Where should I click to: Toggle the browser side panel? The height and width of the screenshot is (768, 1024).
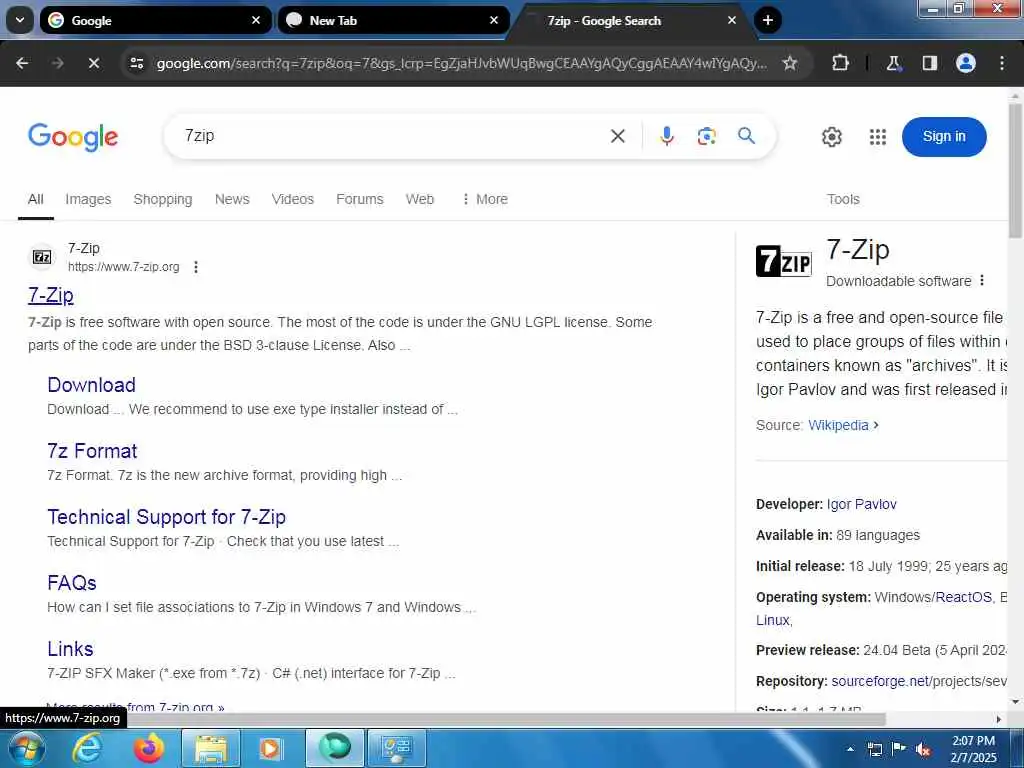(x=930, y=63)
